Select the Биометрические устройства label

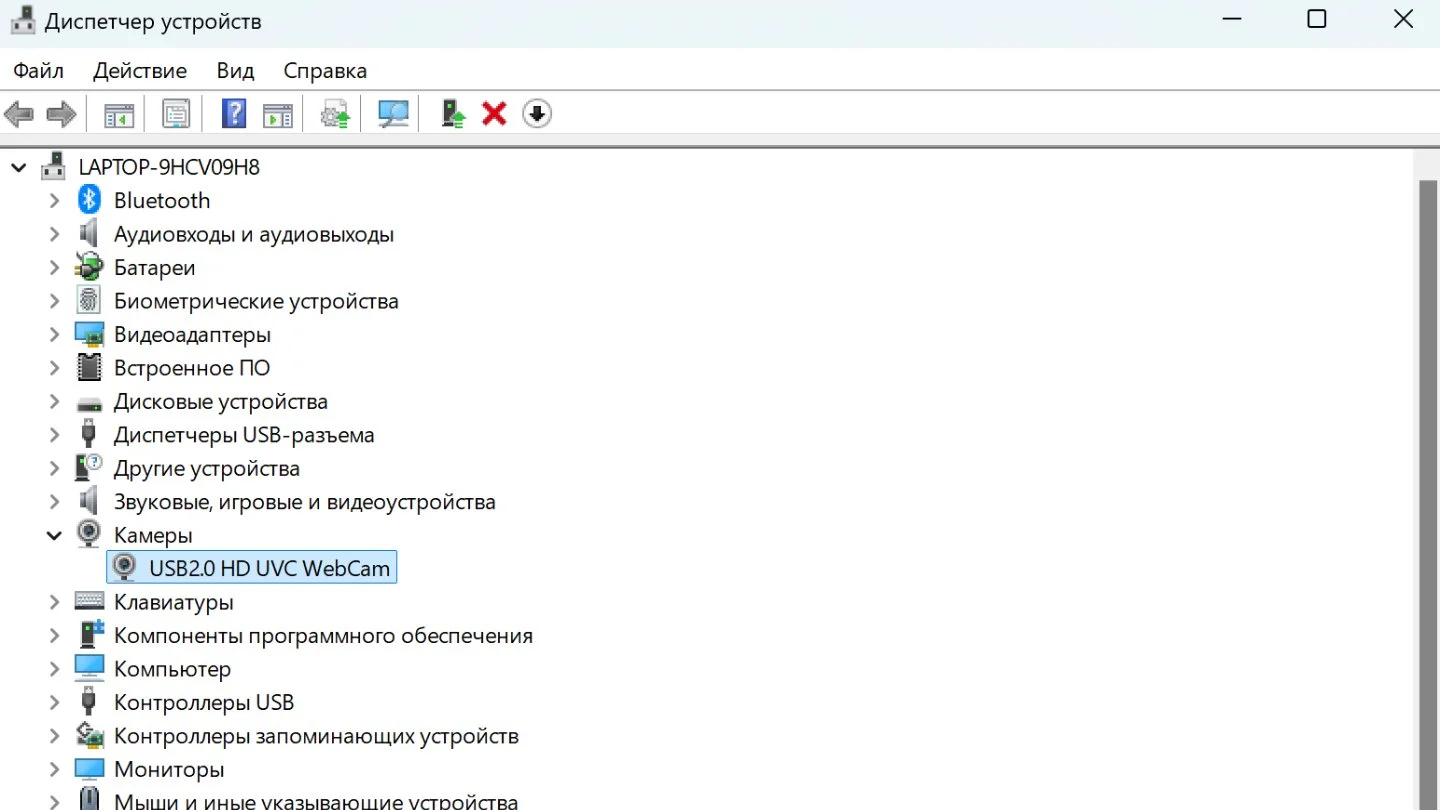256,301
